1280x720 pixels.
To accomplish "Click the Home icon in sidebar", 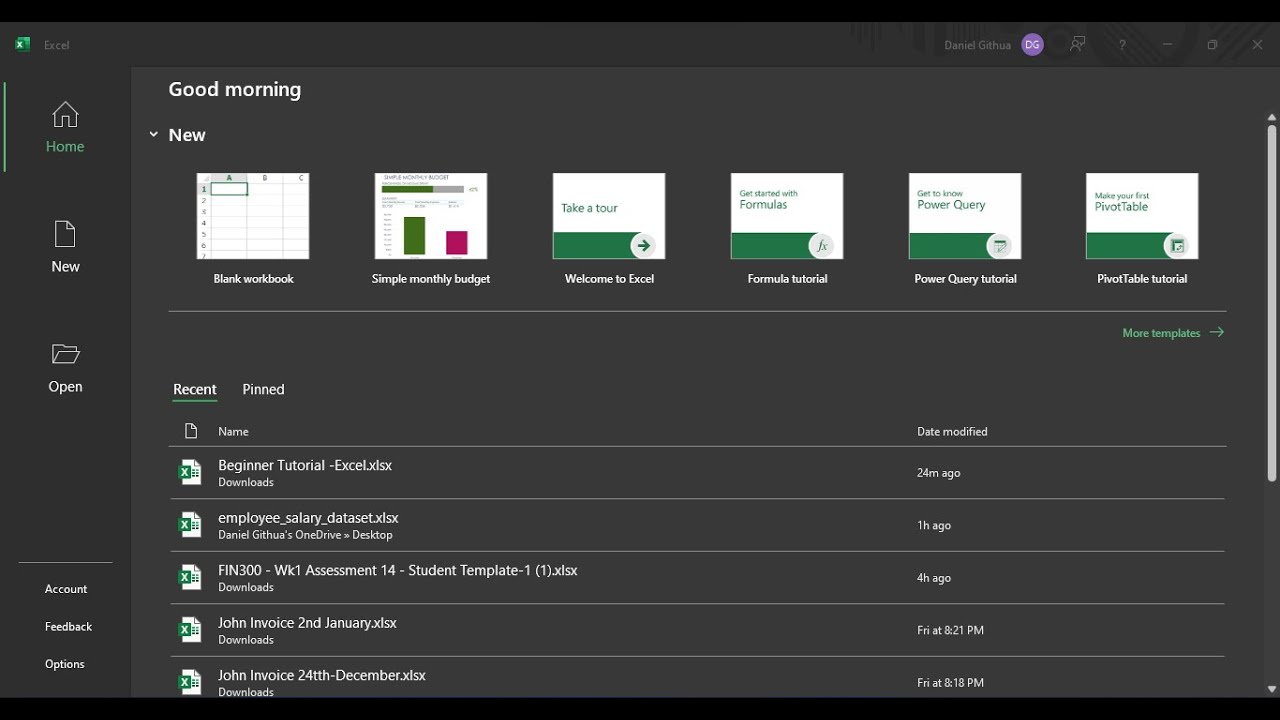I will click(65, 115).
